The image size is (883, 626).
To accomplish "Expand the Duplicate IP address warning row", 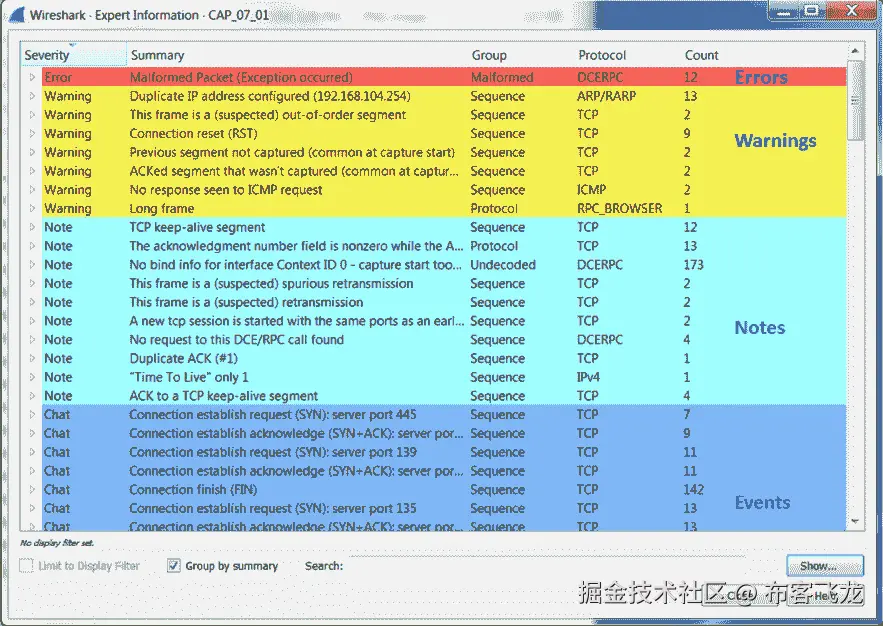I will tap(32, 96).
